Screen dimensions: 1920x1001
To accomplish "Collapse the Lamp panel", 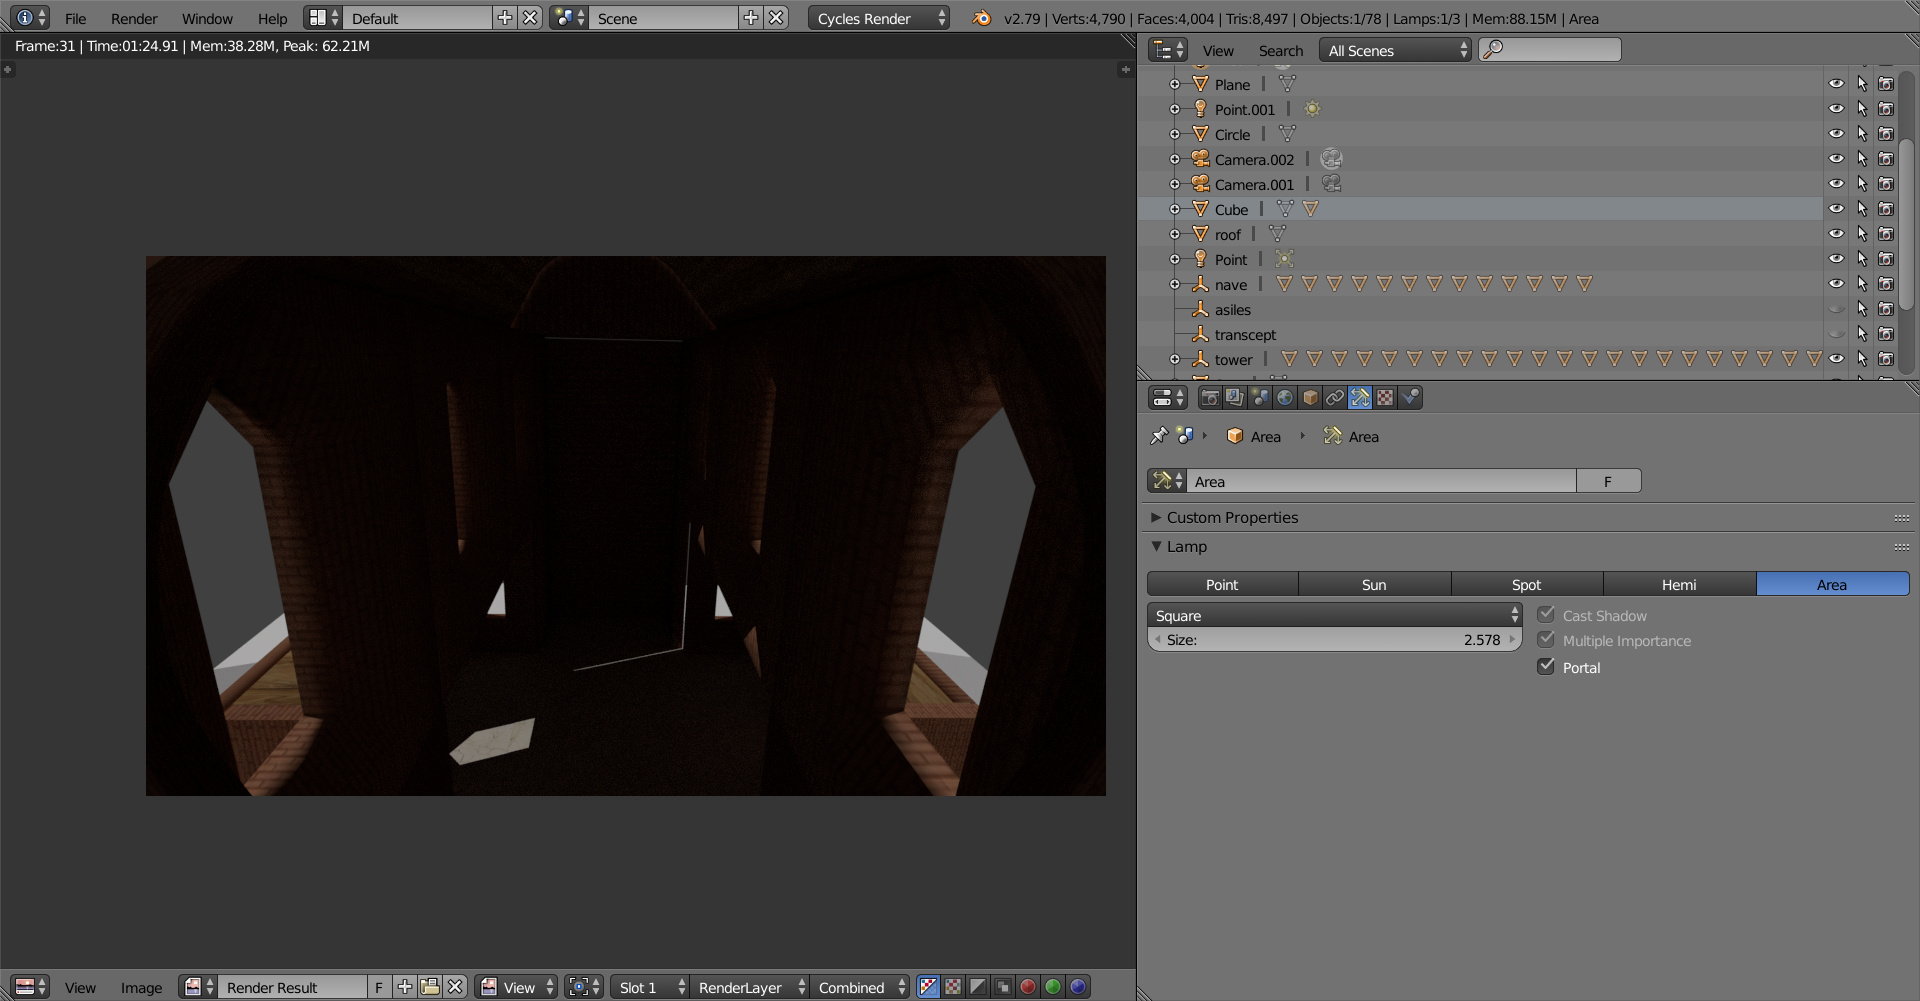I will (1156, 546).
